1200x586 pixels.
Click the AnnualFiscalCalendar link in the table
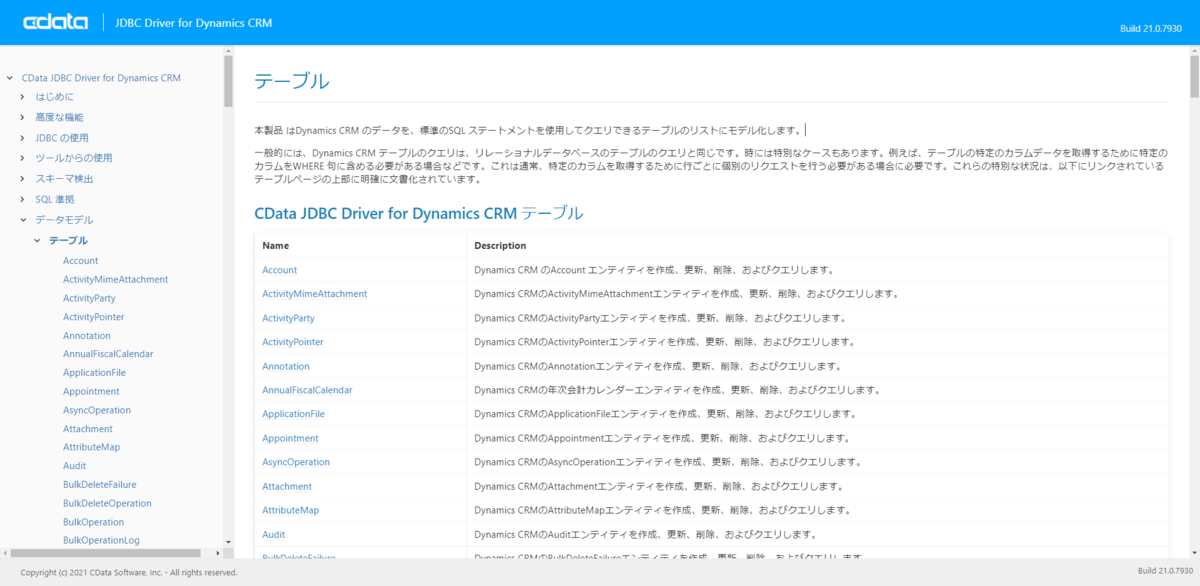307,390
